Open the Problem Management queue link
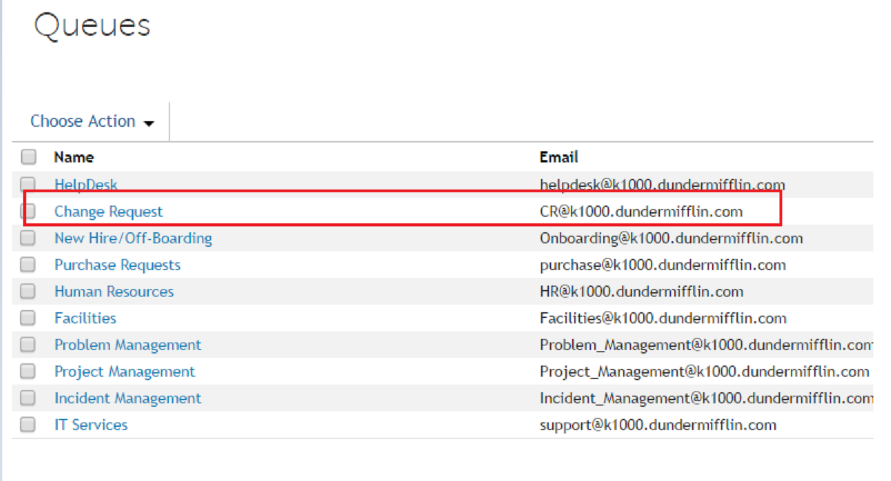891x481 pixels. click(x=127, y=345)
